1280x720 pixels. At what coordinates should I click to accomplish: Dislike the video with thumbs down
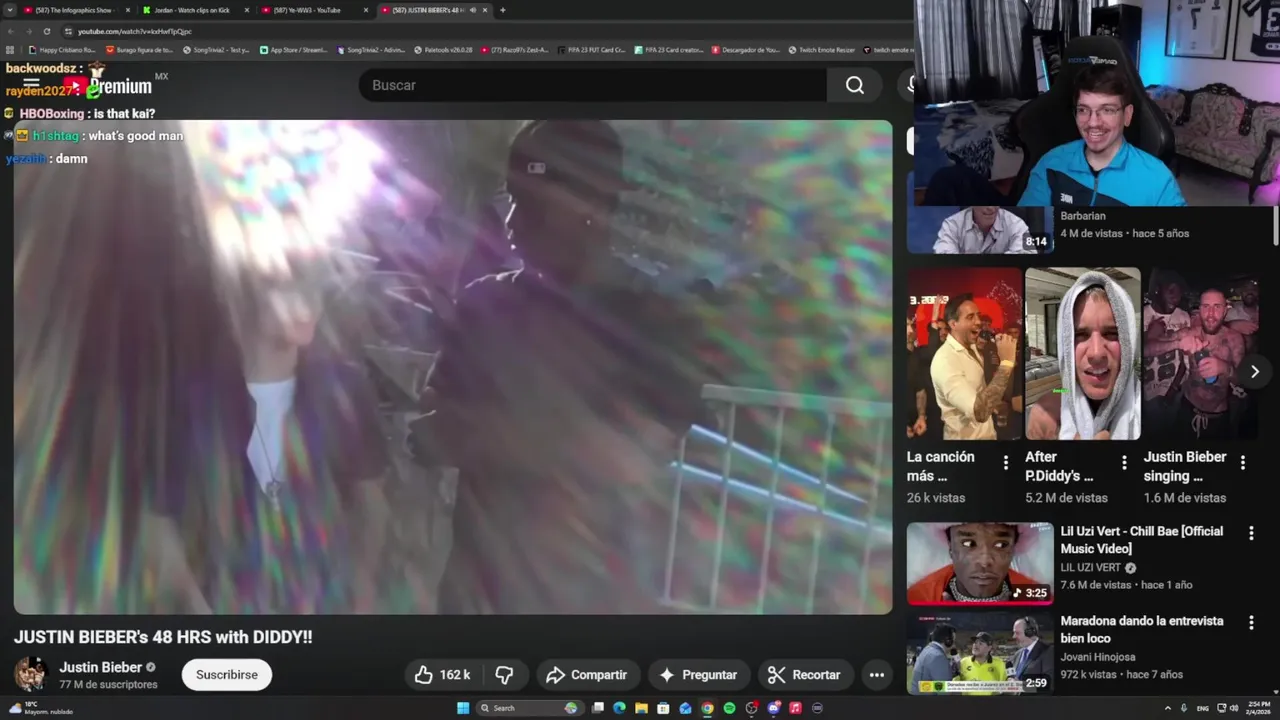(504, 675)
